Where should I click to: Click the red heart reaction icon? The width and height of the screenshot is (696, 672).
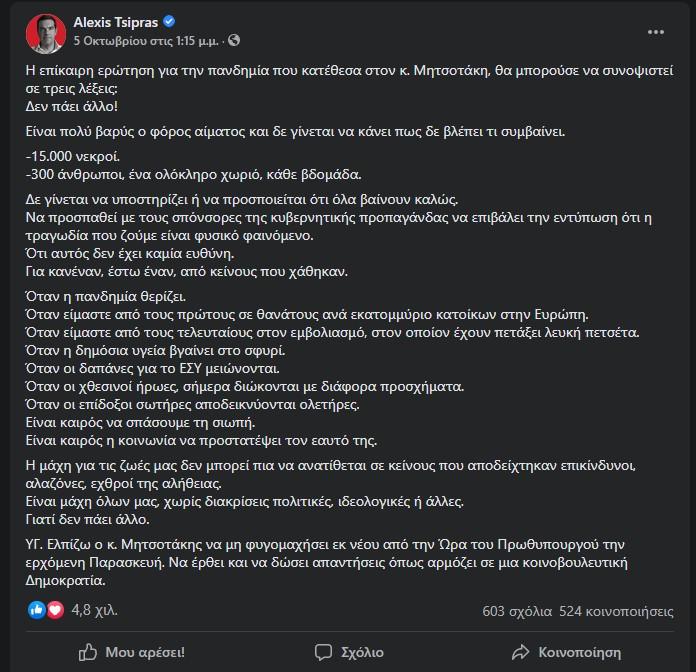[x=55, y=610]
